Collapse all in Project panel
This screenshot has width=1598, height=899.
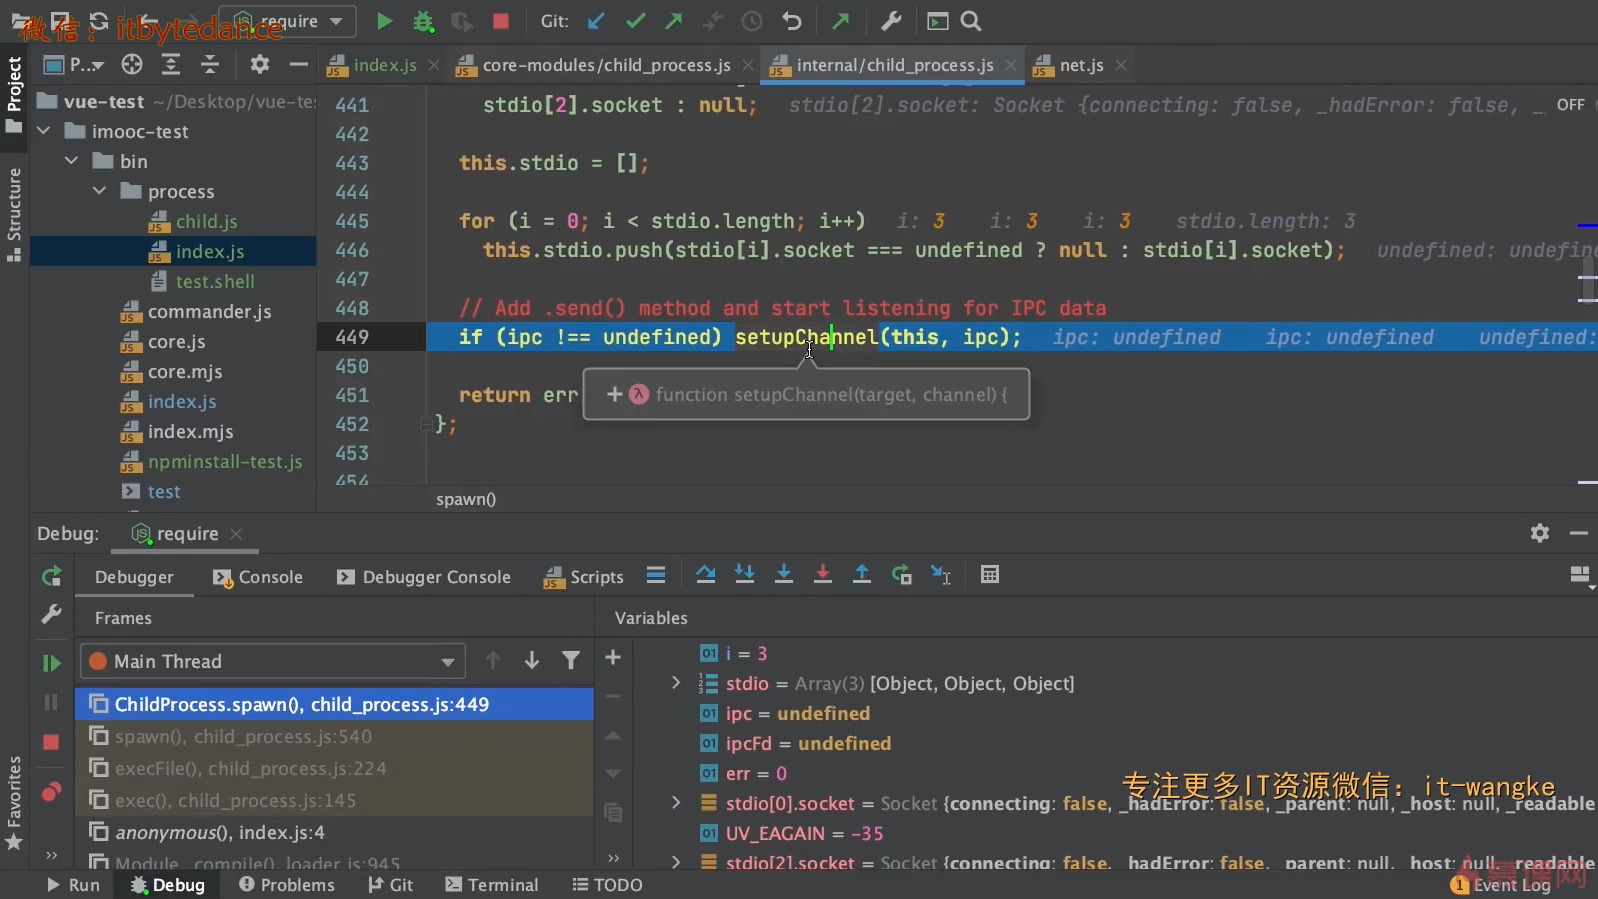[210, 65]
